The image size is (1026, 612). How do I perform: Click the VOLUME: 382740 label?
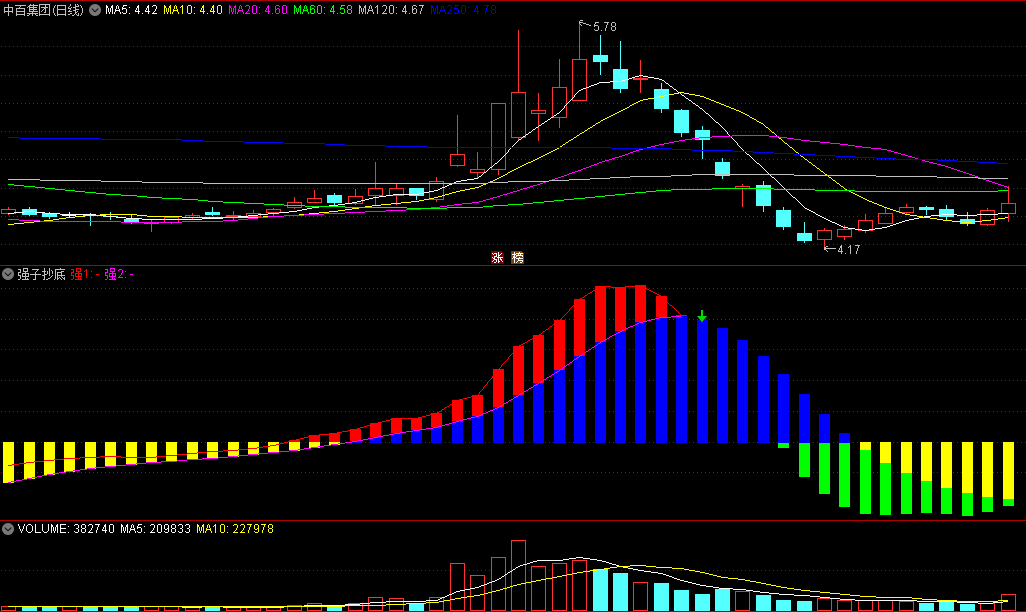click(65, 529)
